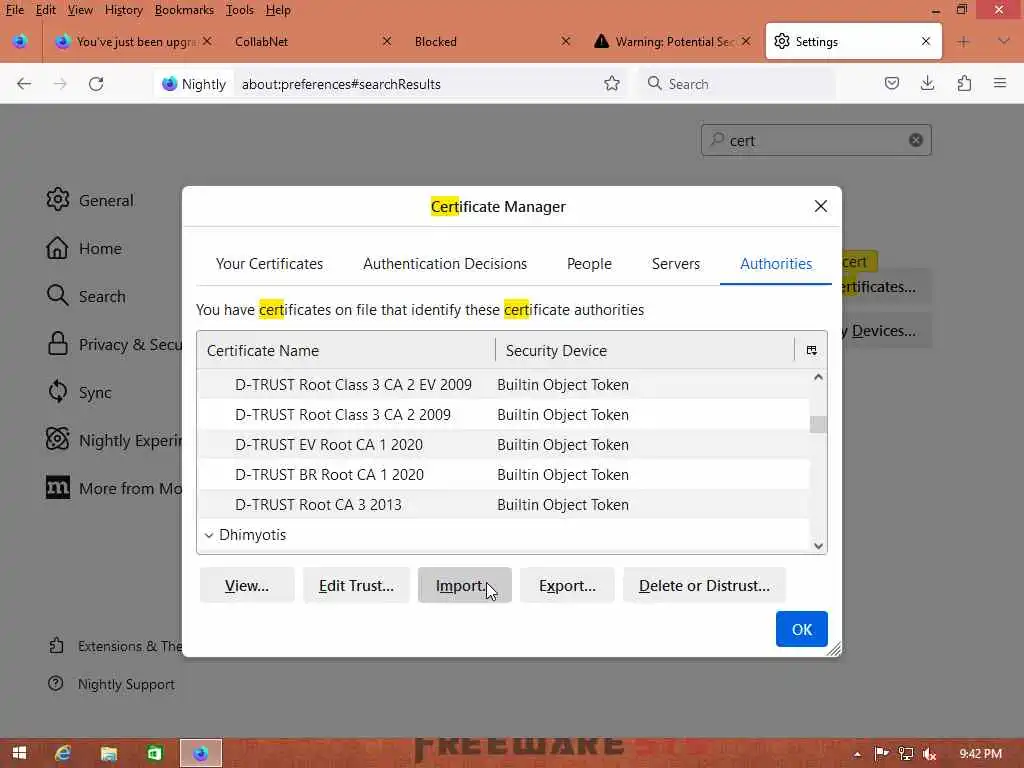
Task: Click the muted volume tray icon
Action: (x=929, y=754)
